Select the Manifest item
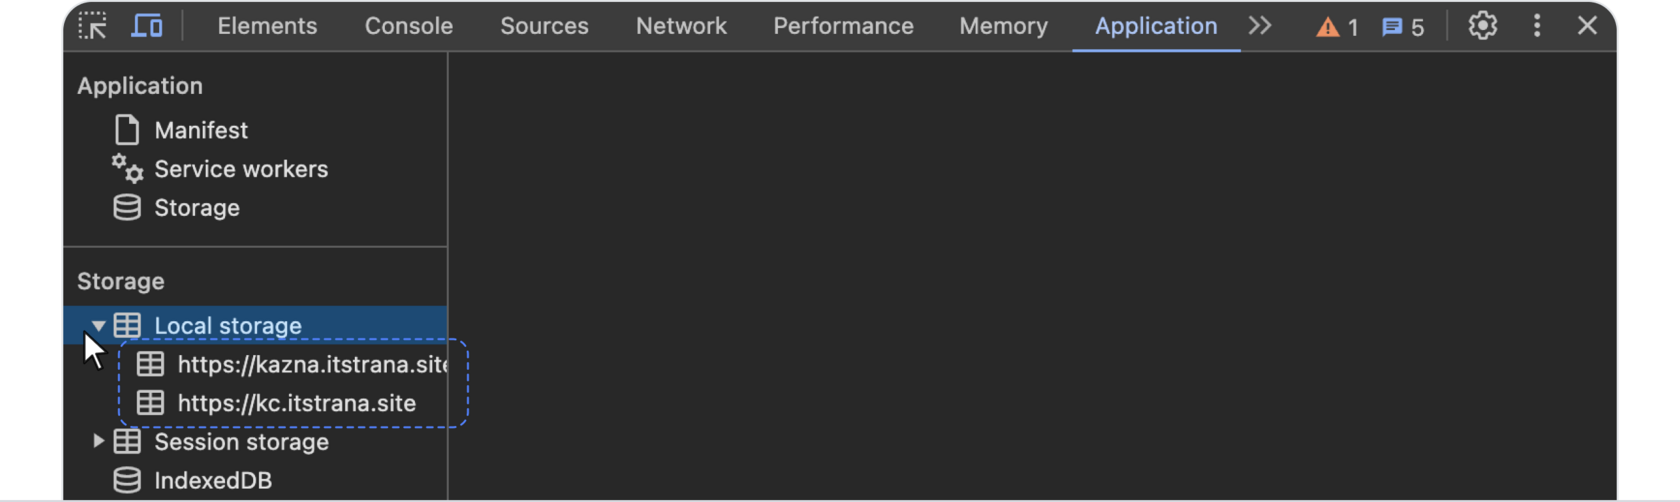This screenshot has width=1680, height=502. [x=201, y=130]
